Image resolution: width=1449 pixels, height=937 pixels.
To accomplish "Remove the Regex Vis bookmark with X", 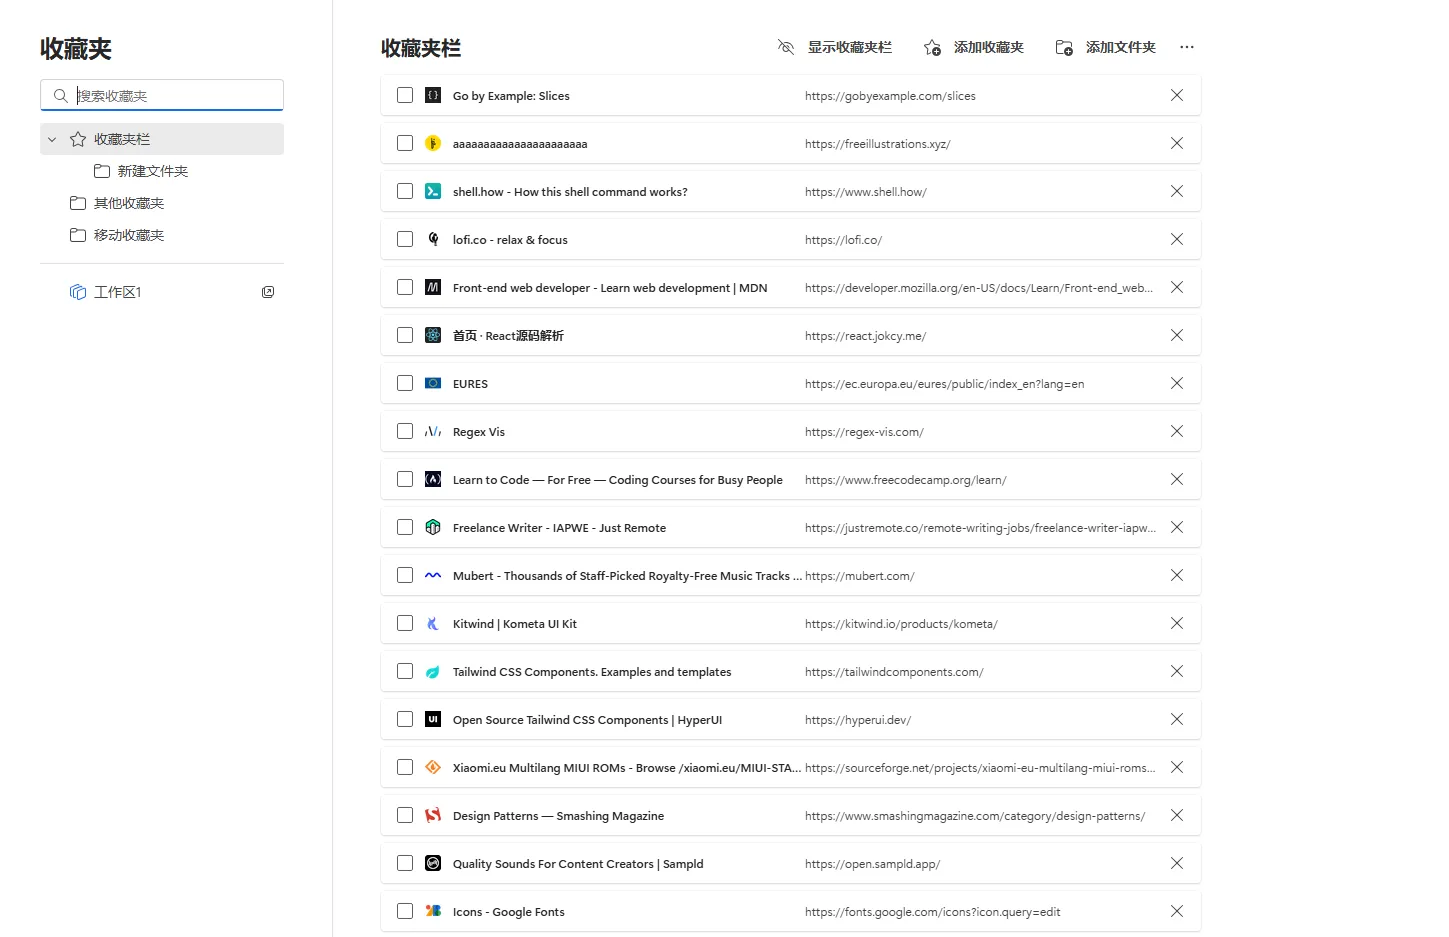I will [1177, 431].
